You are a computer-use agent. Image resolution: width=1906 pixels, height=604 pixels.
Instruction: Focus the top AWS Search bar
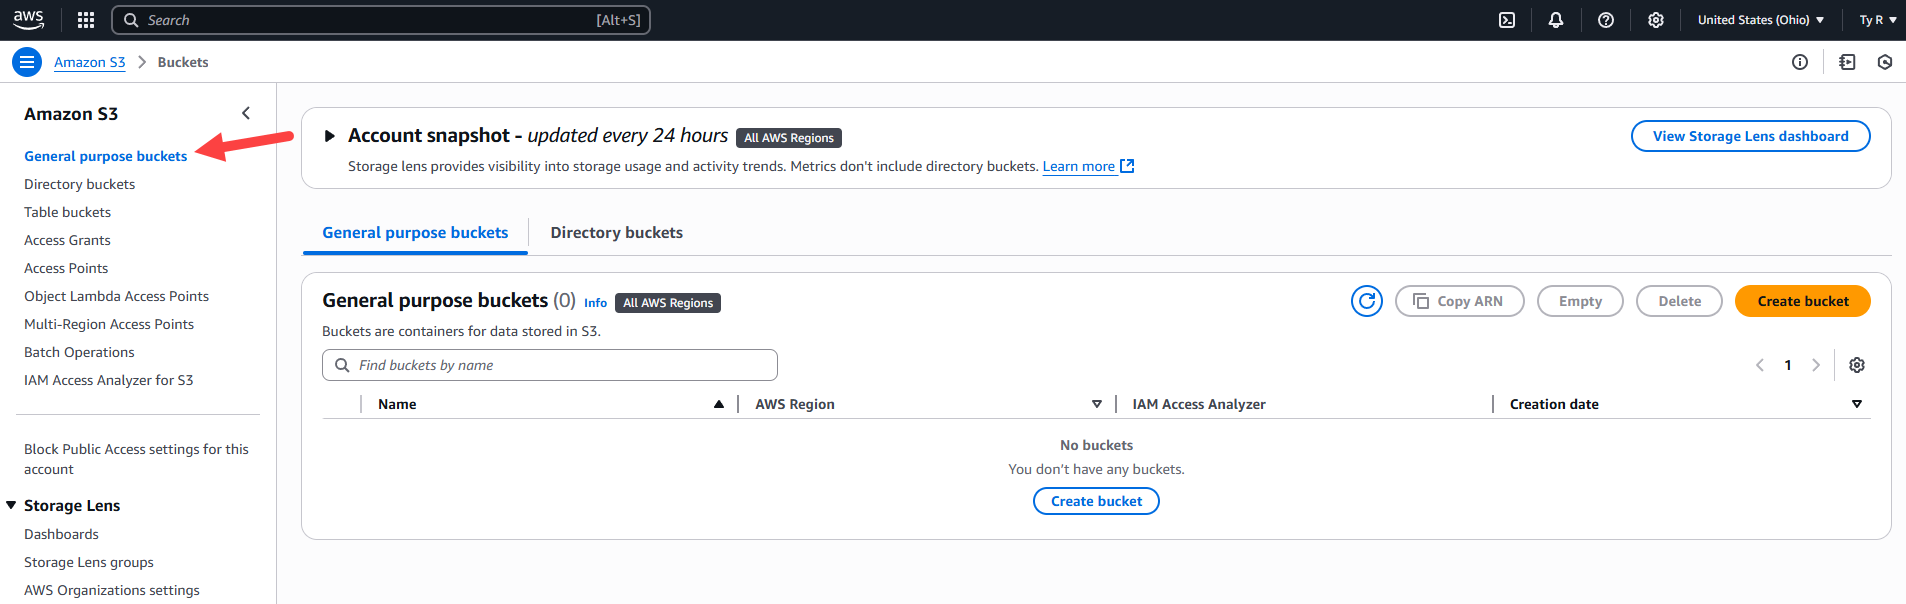click(380, 20)
